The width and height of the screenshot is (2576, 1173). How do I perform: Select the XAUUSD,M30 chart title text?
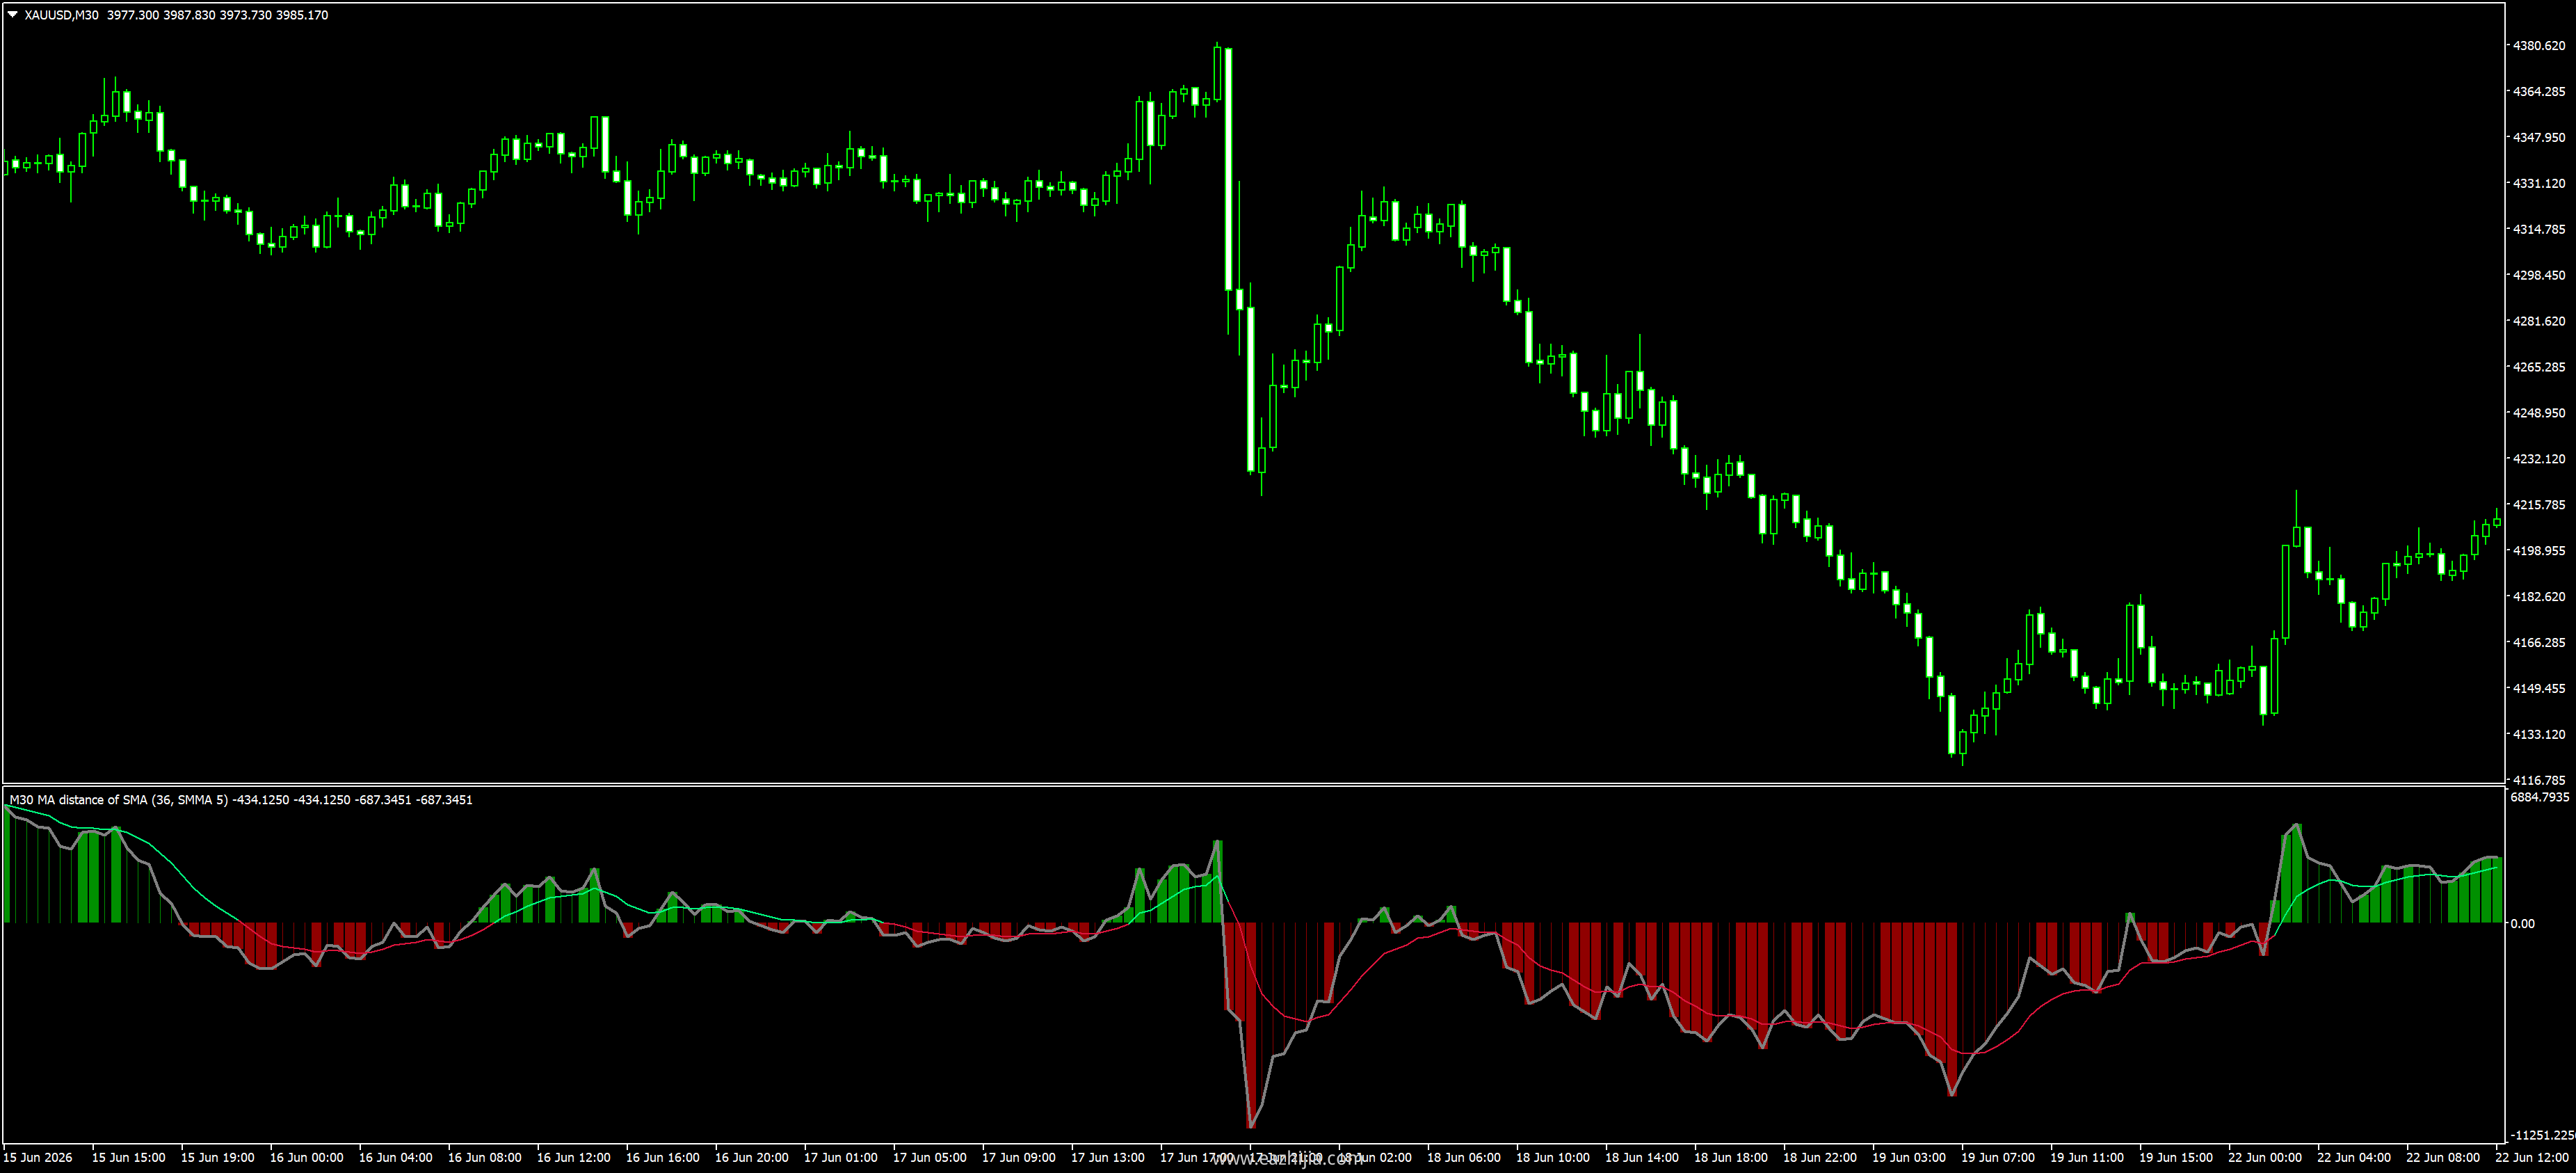[x=62, y=15]
